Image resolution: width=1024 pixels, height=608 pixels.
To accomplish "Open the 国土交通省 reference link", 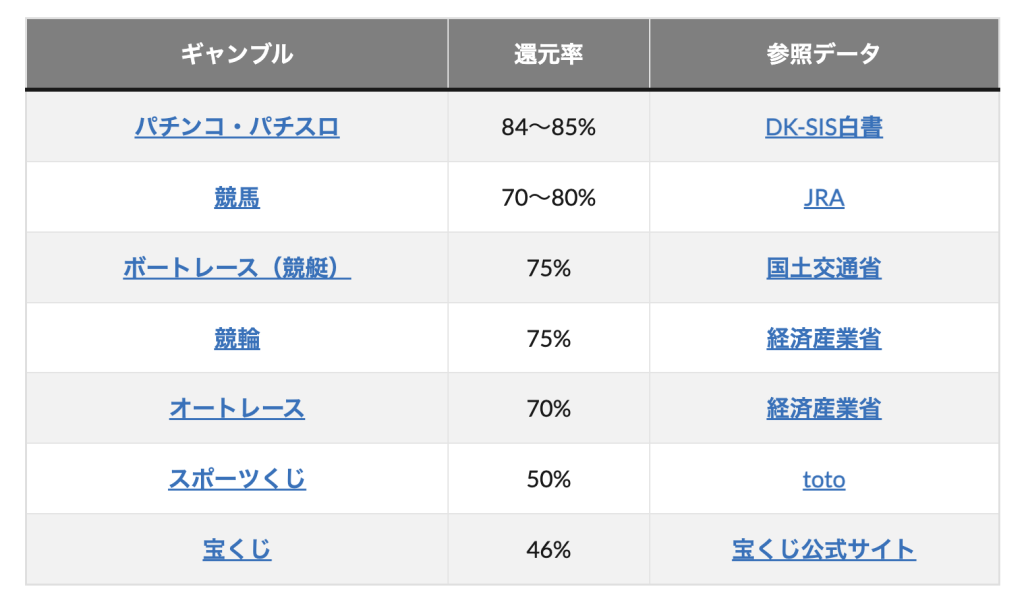I will pos(824,268).
